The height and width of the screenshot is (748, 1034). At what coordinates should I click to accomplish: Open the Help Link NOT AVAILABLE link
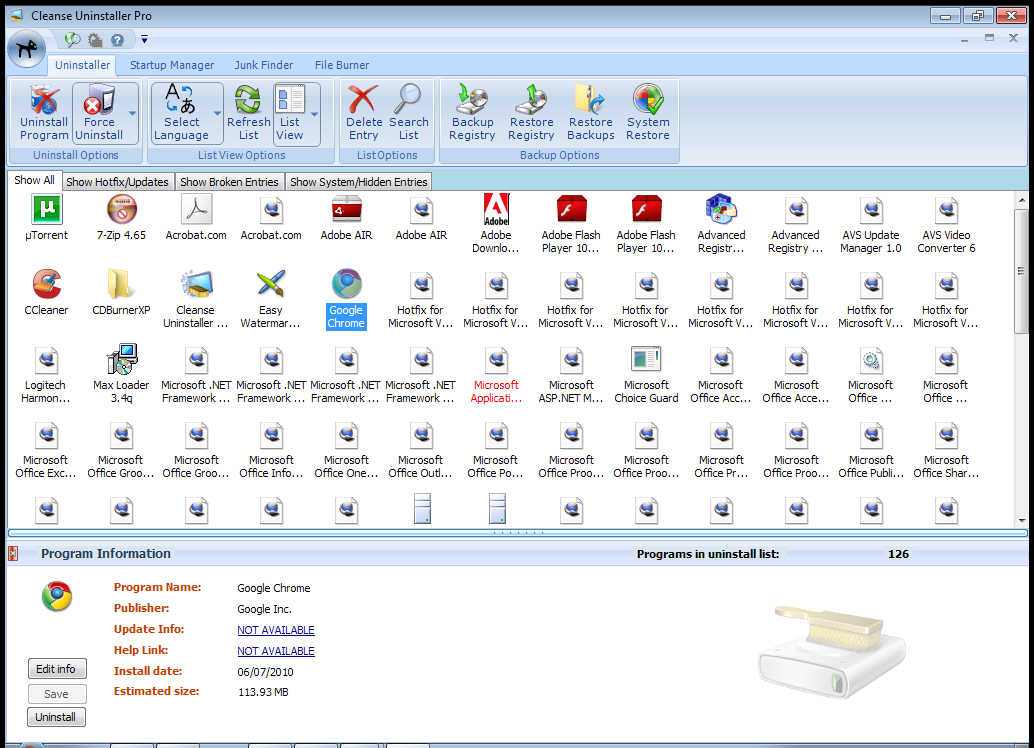(276, 651)
